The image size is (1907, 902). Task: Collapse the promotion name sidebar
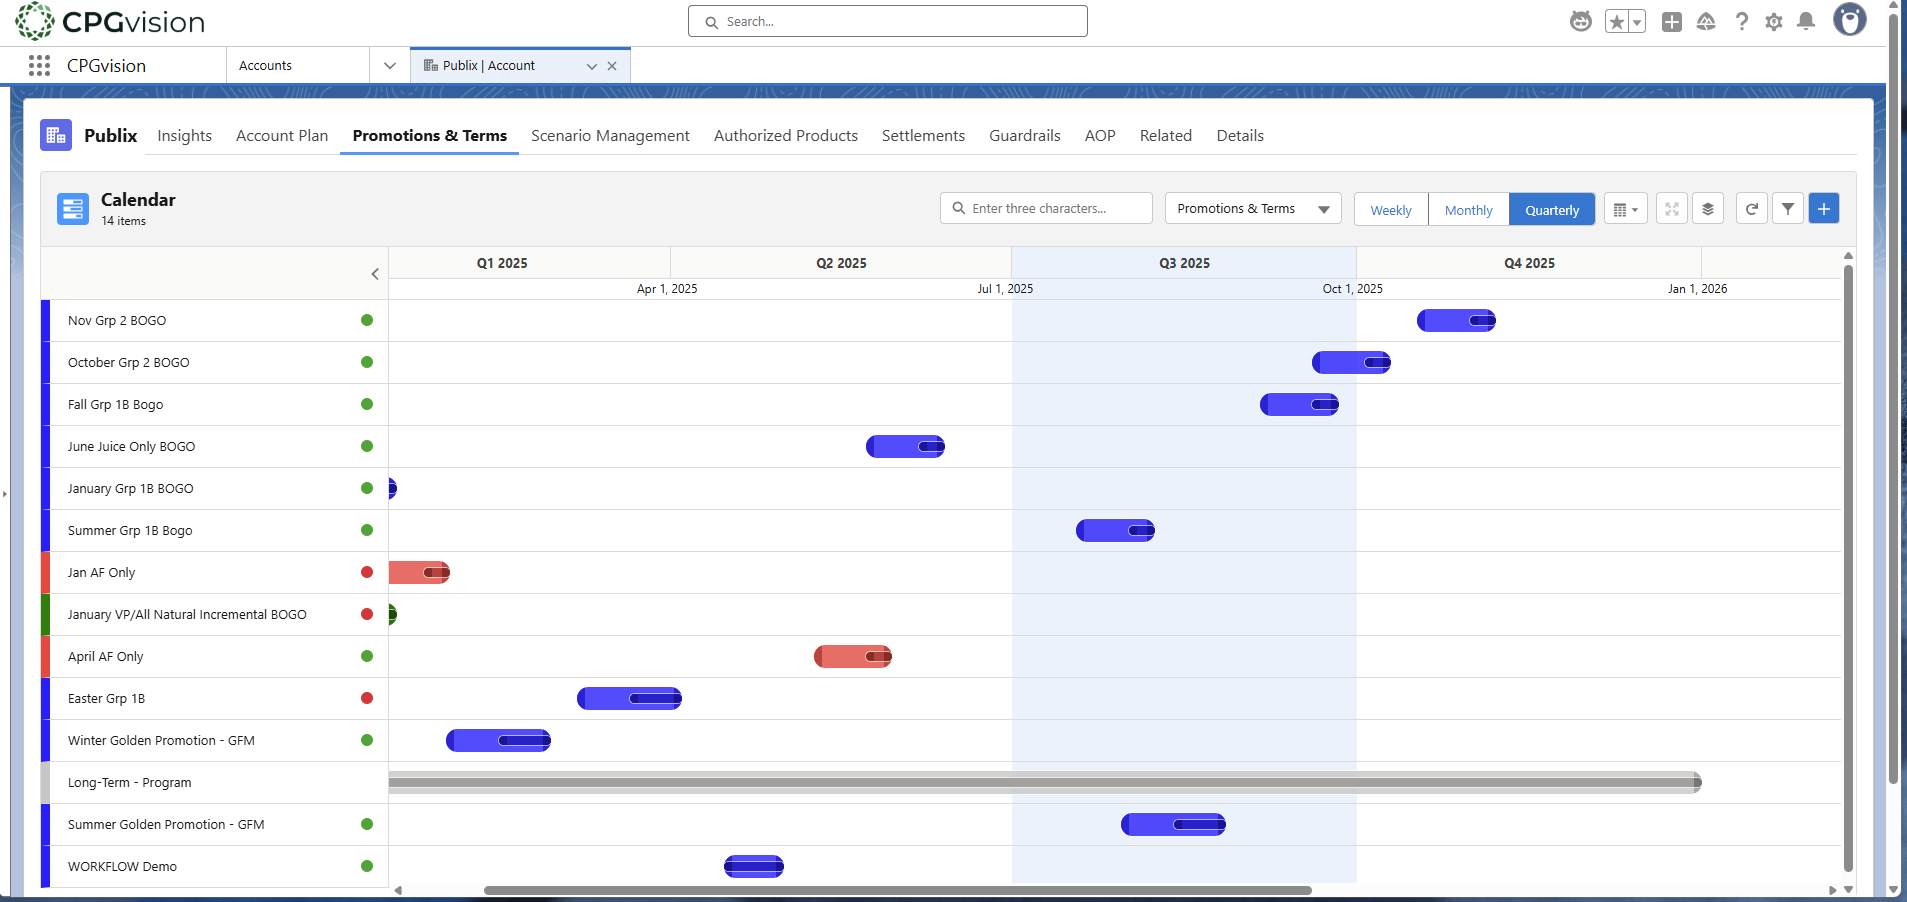(x=375, y=273)
